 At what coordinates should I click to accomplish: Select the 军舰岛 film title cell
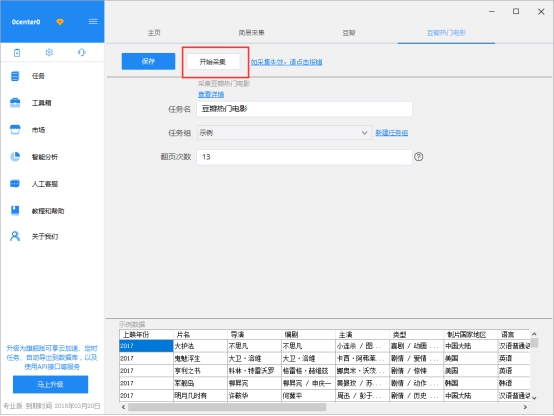200,383
